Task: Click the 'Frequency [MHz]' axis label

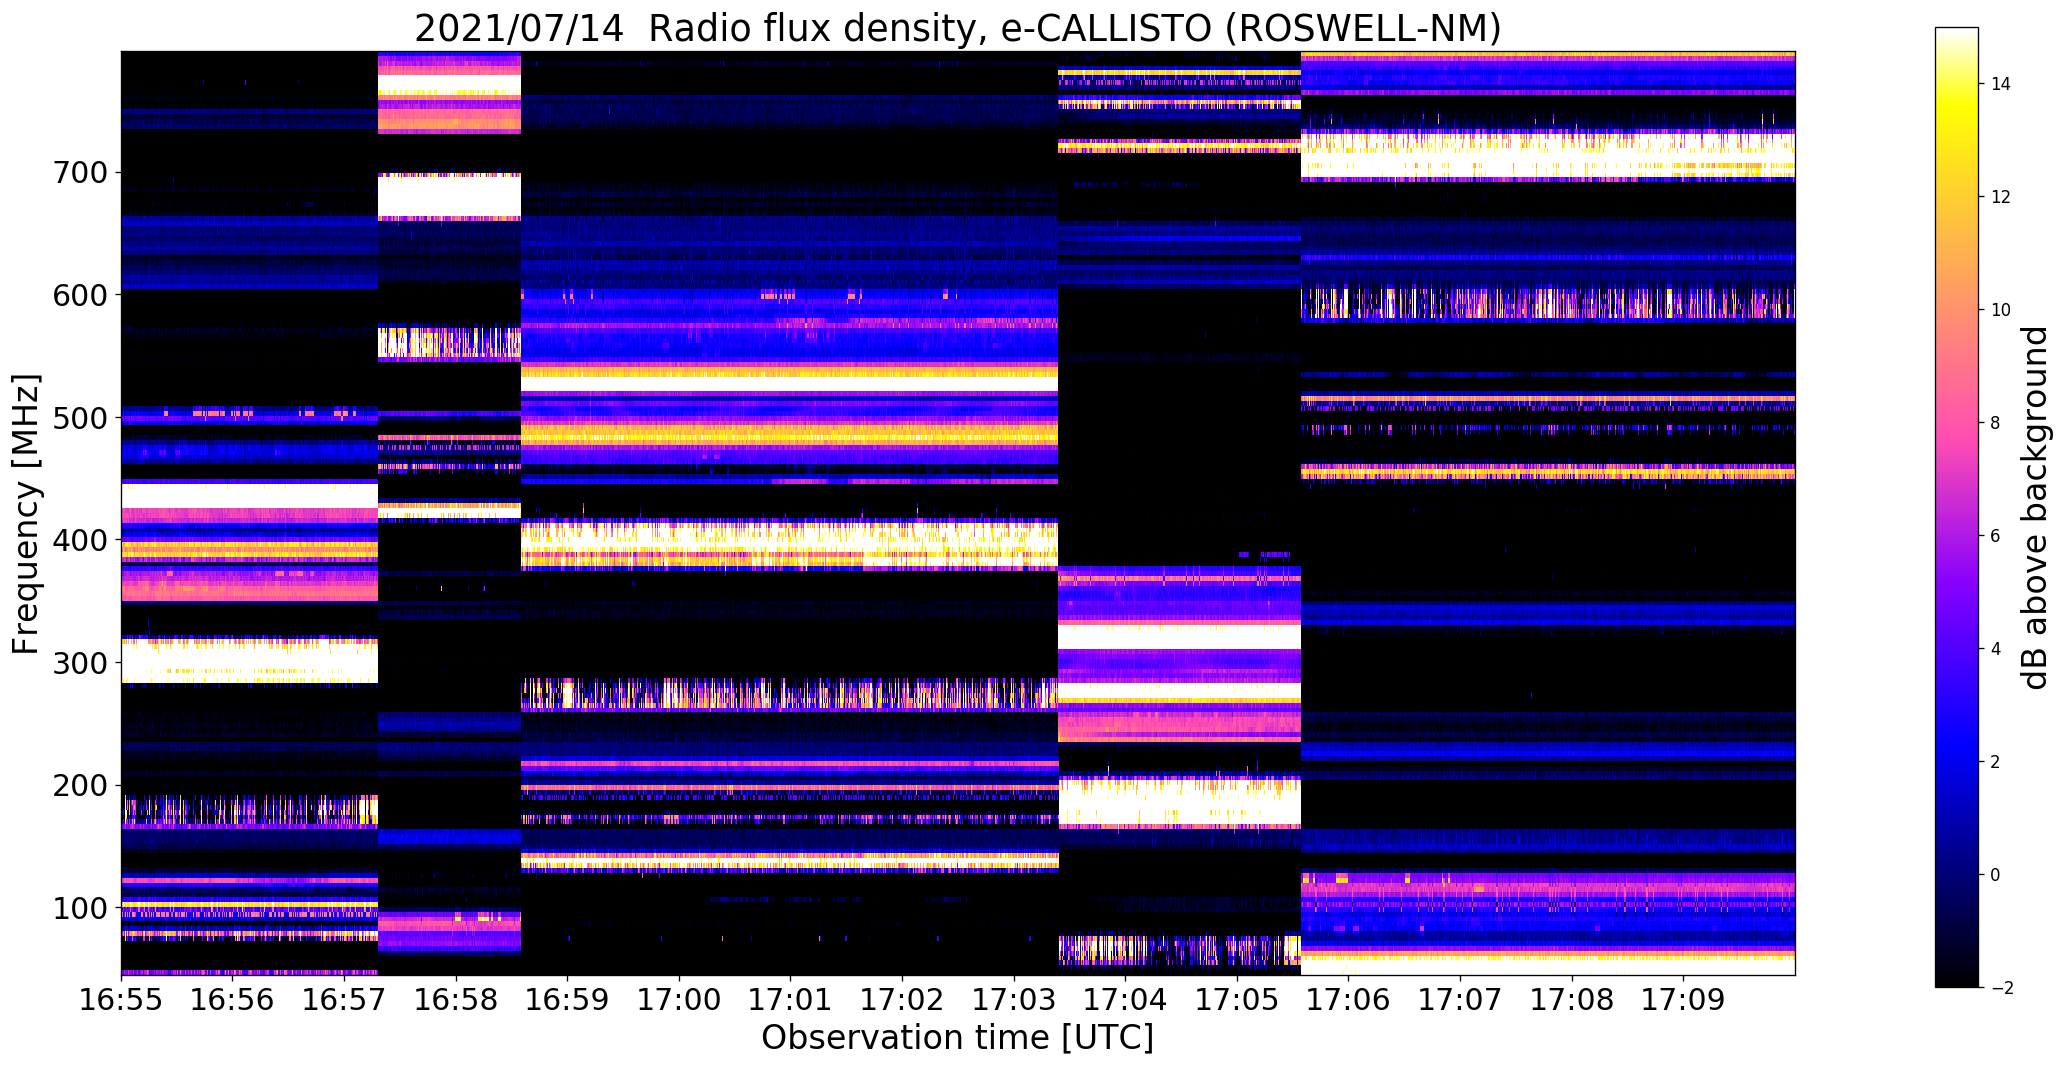Action: (26, 514)
